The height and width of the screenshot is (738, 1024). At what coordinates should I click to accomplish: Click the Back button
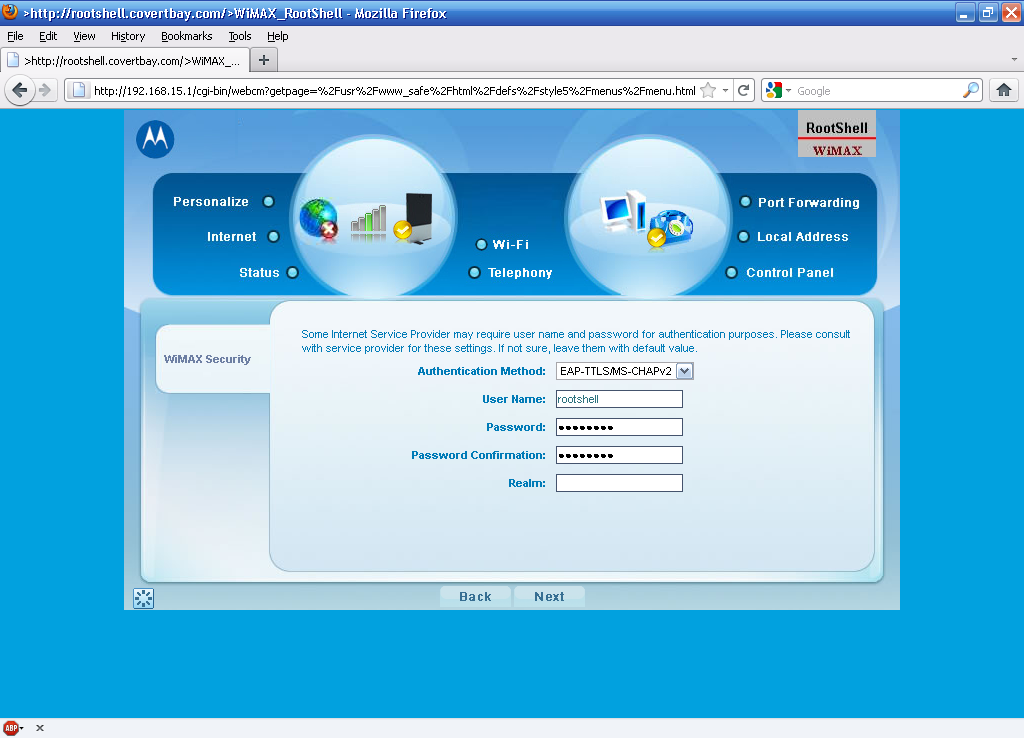point(475,596)
